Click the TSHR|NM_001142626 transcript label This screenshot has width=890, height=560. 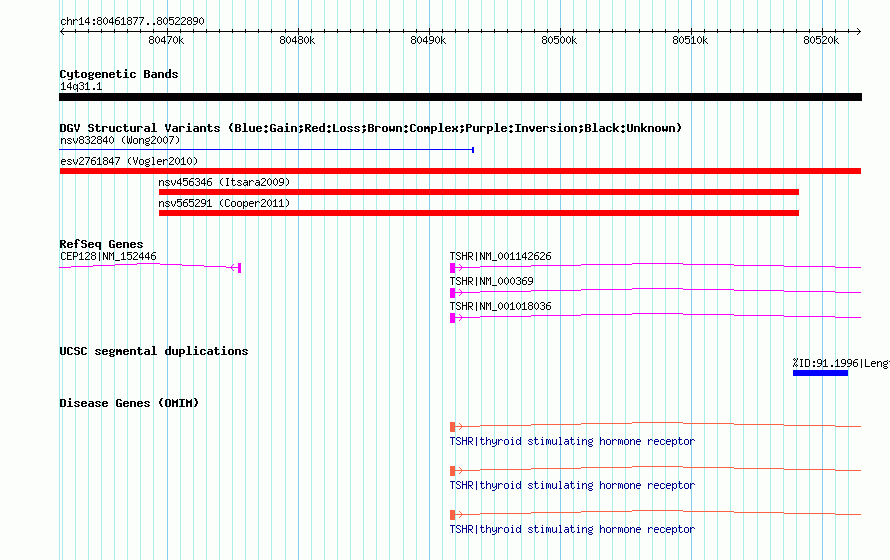tap(500, 256)
